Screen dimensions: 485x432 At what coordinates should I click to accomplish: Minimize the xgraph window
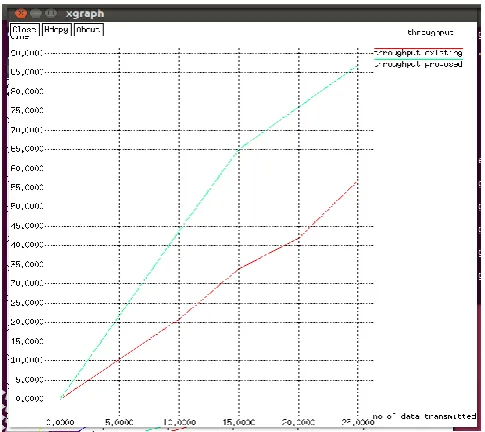coord(36,13)
